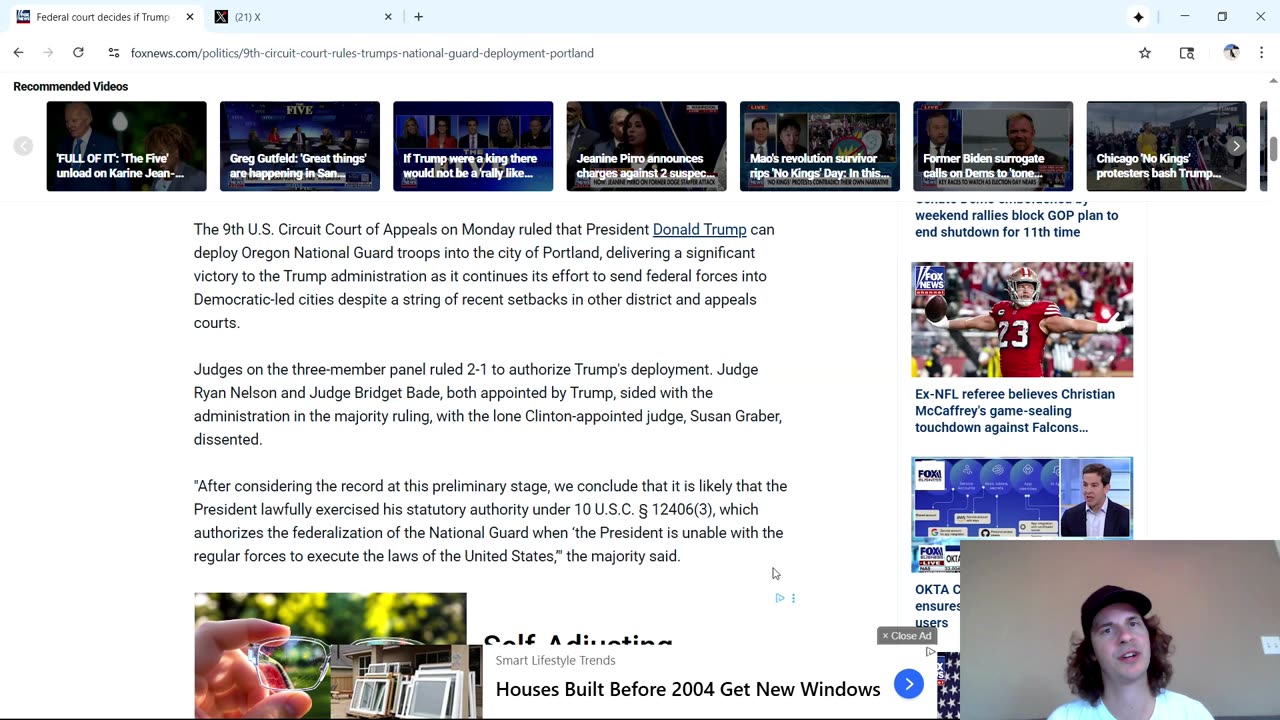Screen dimensions: 1280x720
Task: Click the vertical page scrollbar thumb
Action: coord(1273,150)
